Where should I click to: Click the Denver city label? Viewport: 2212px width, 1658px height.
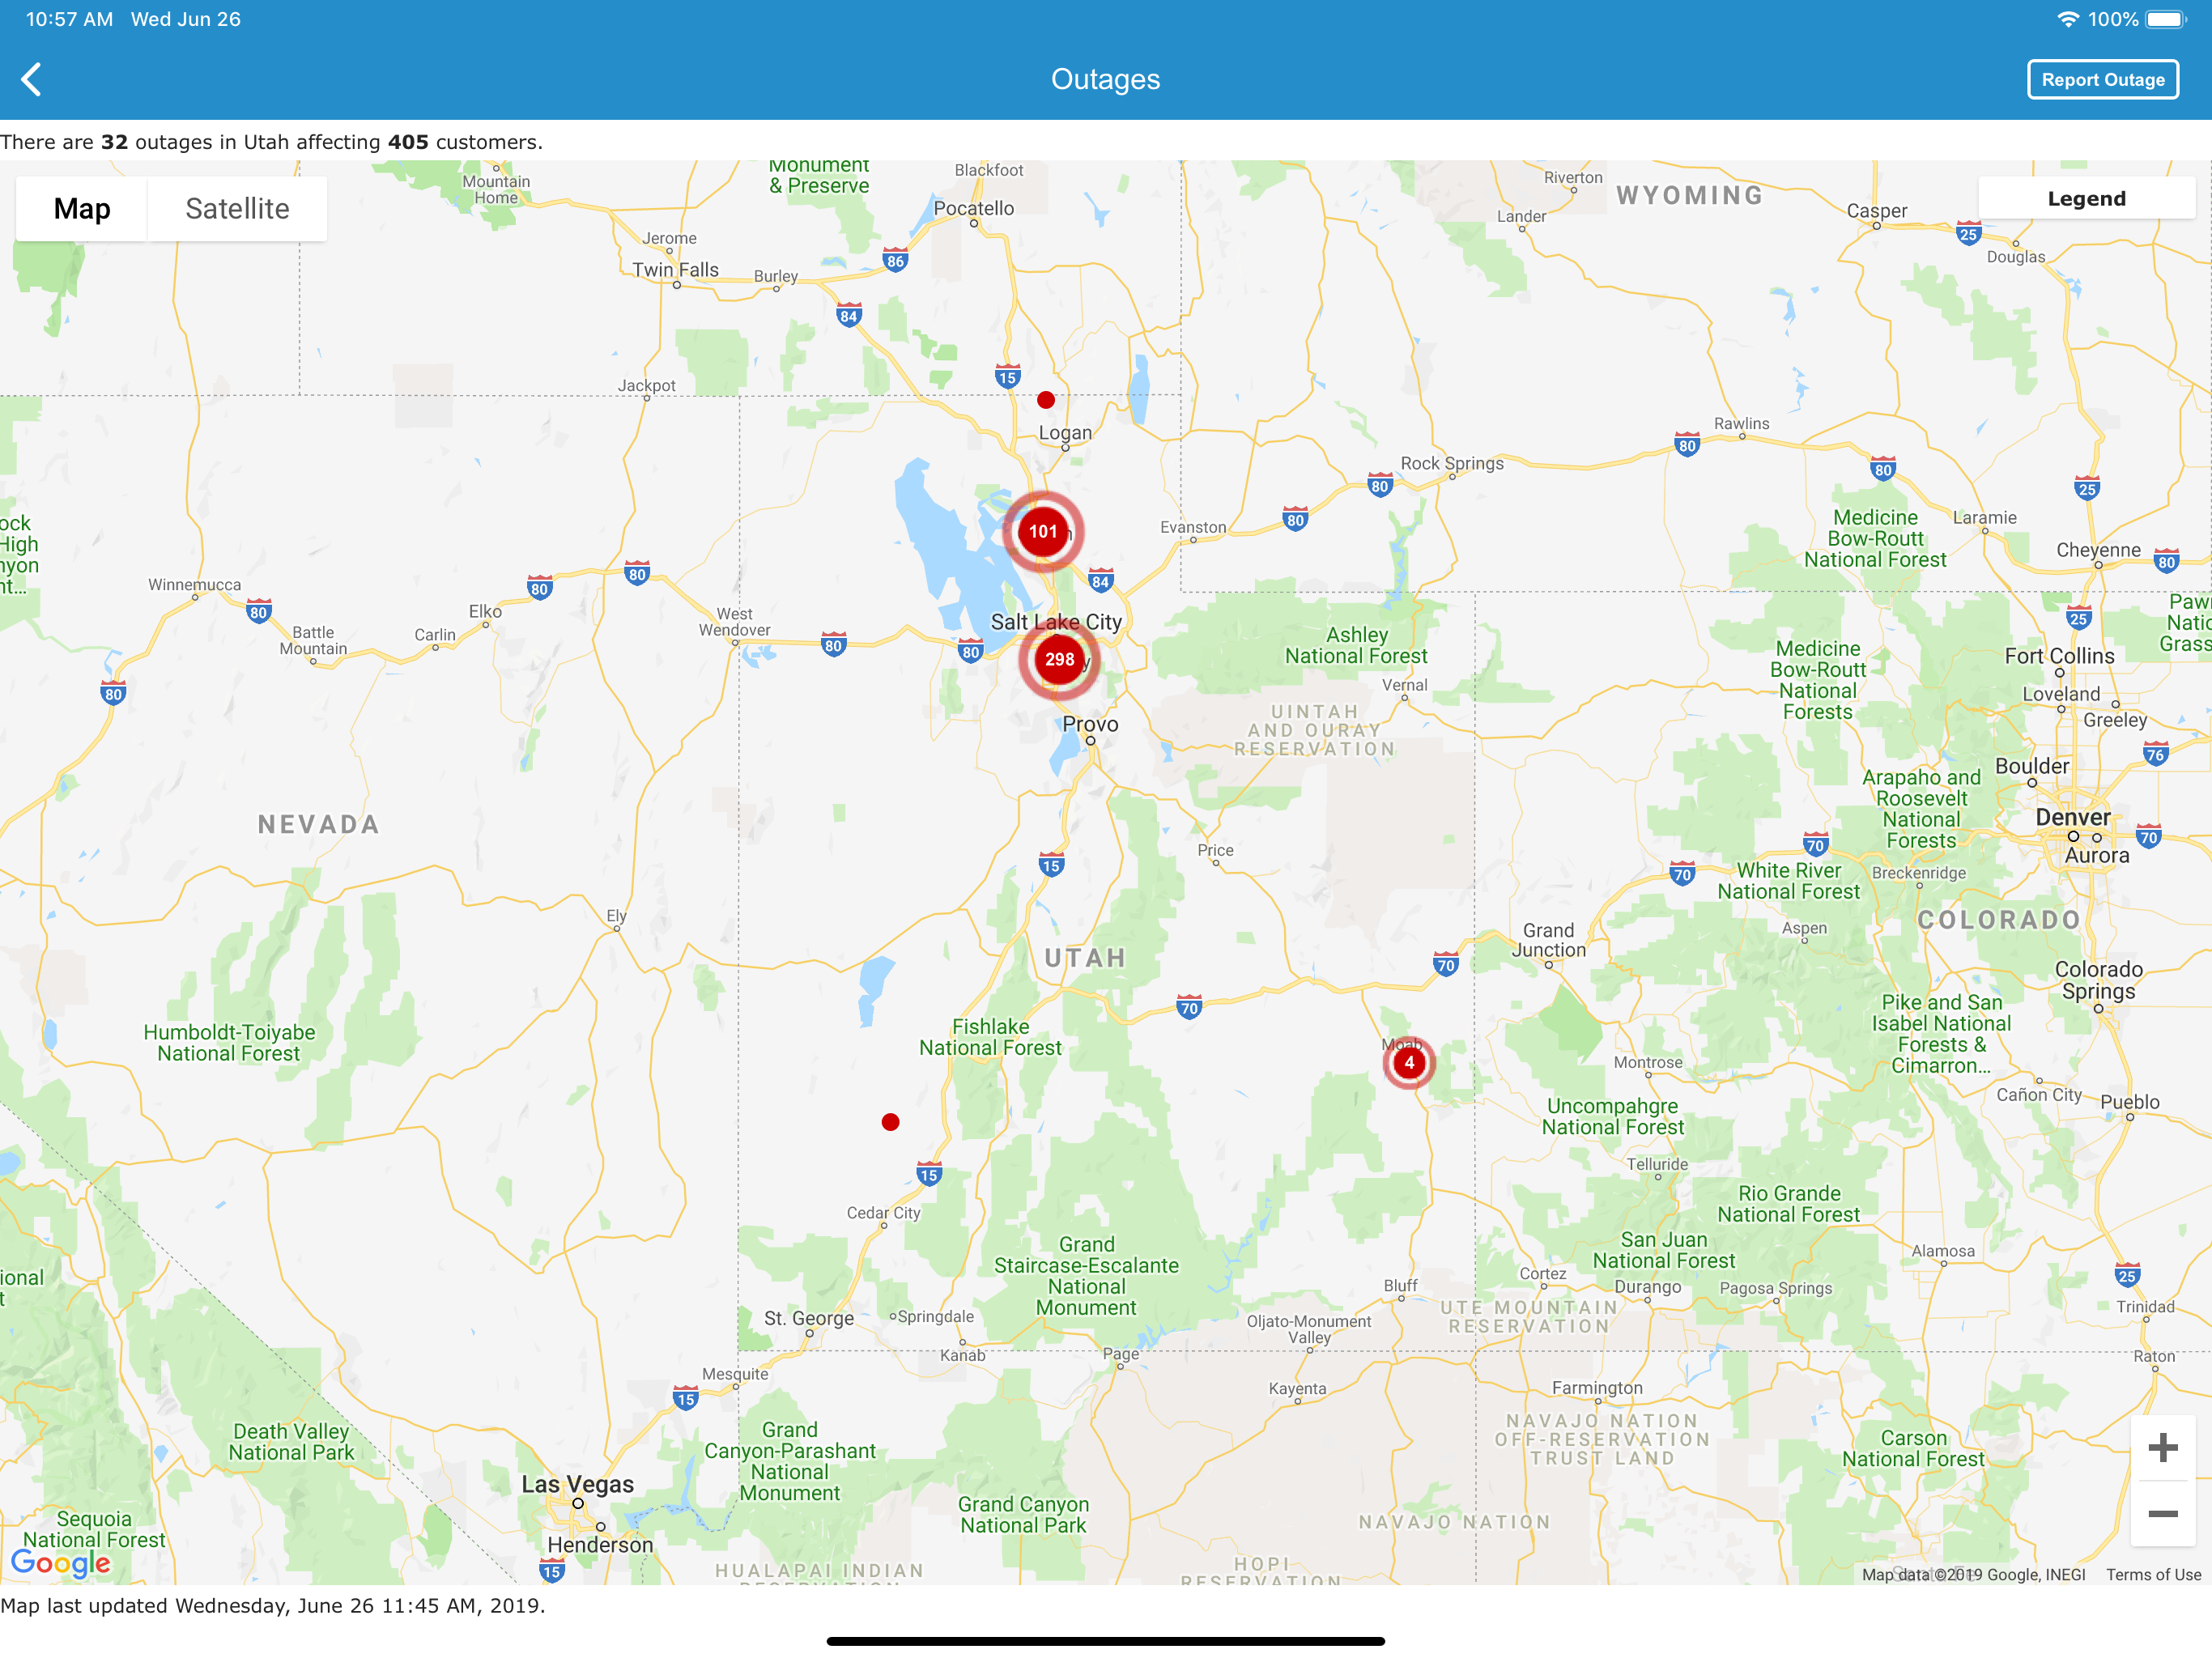coord(2073,817)
